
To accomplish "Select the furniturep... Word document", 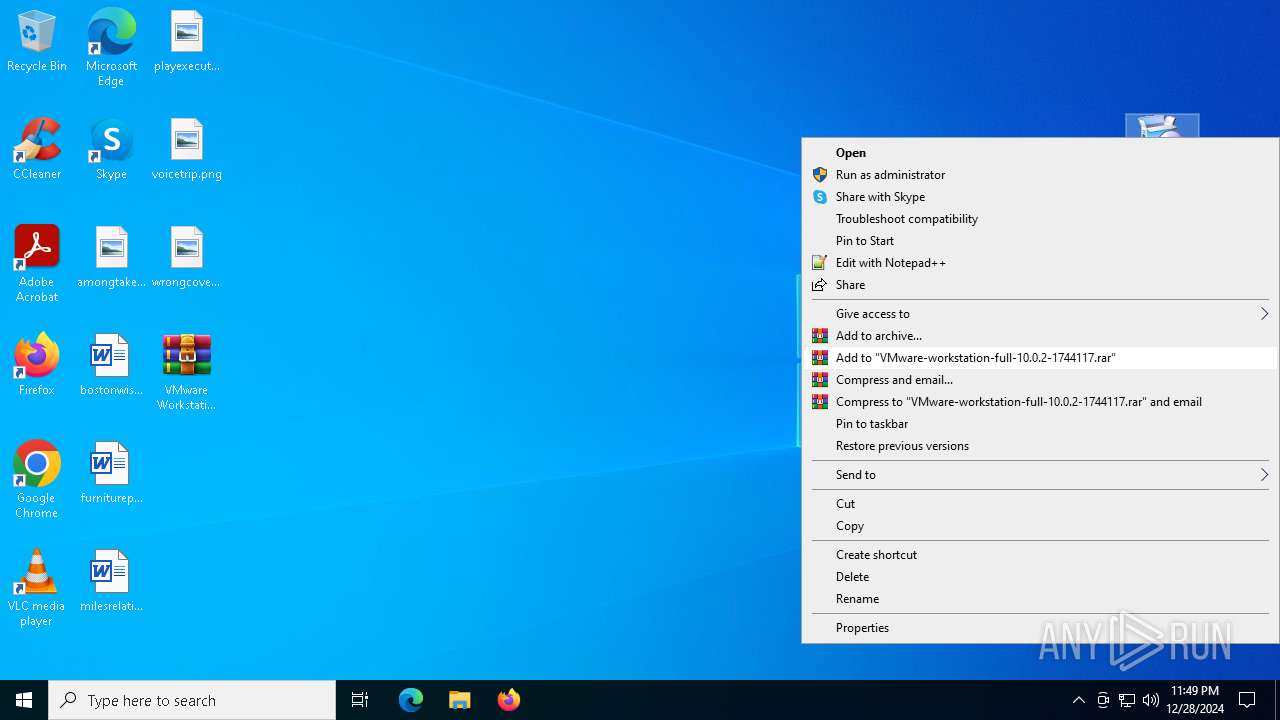I will click(111, 473).
